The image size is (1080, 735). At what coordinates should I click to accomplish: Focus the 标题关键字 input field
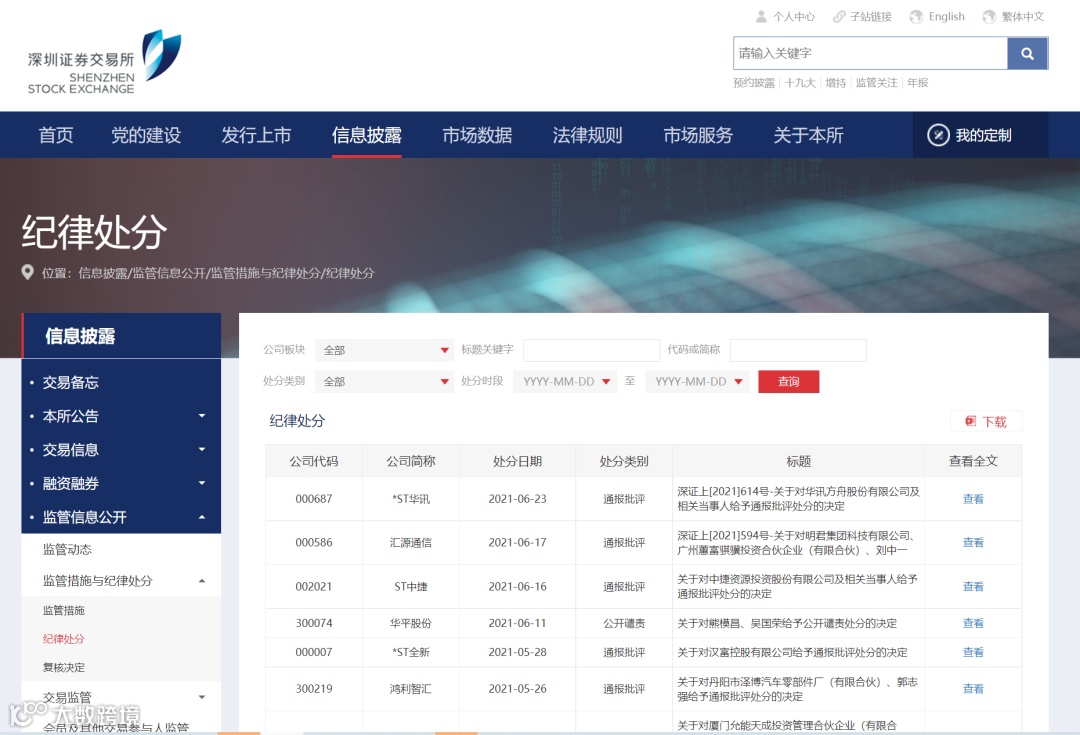click(592, 350)
